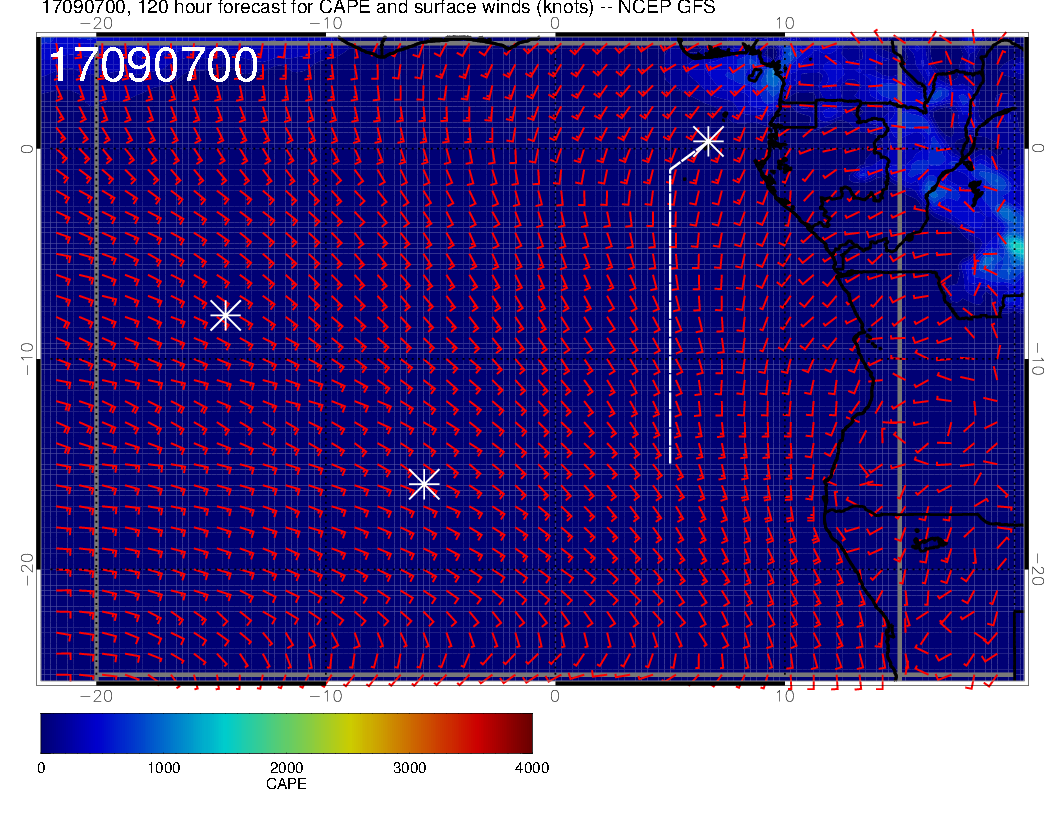
Task: Click the white vertical track line
Action: (x=670, y=316)
